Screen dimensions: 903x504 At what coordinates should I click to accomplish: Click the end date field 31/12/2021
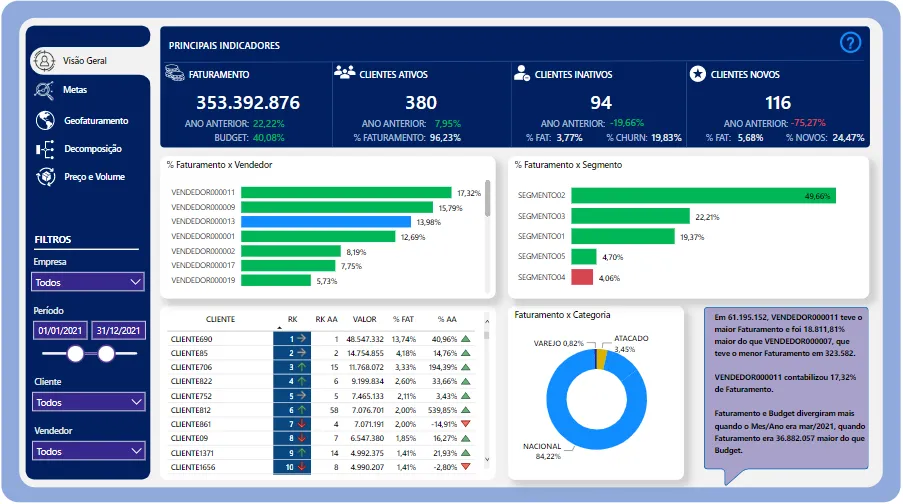click(118, 331)
